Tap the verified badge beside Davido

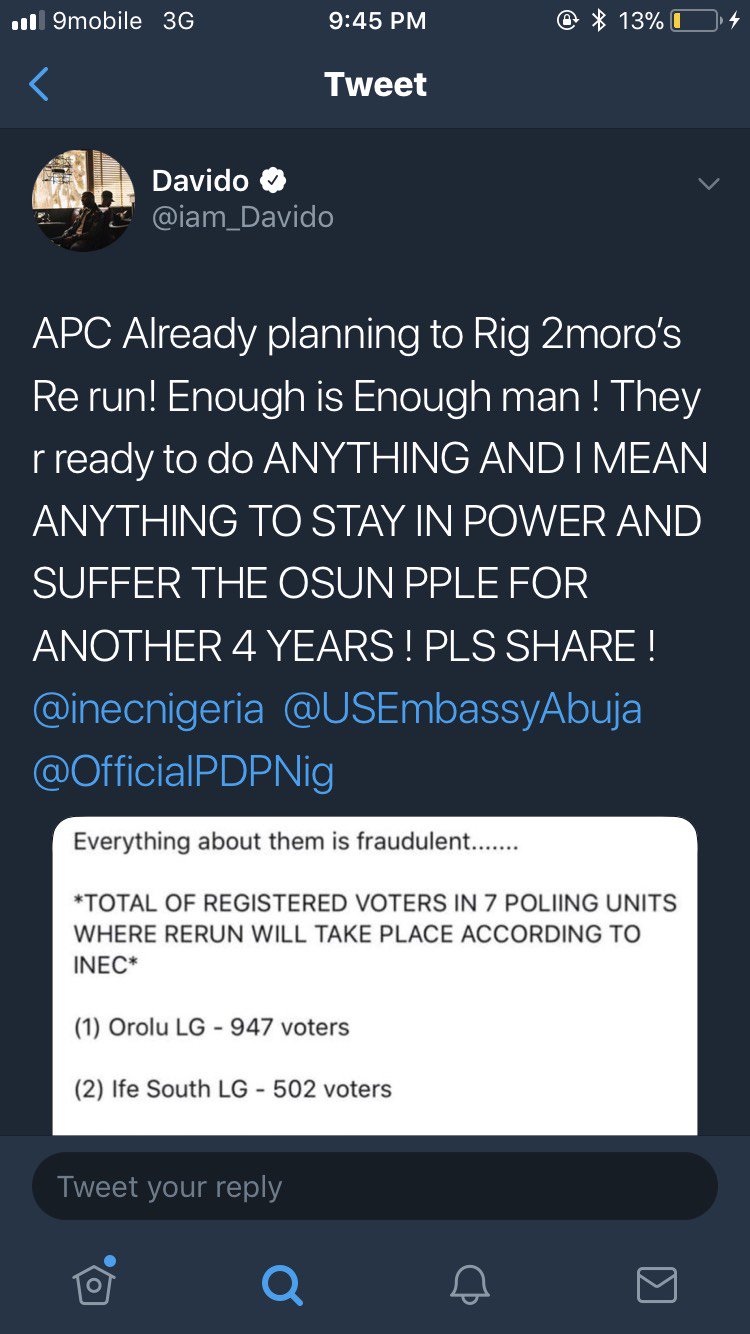pyautogui.click(x=273, y=181)
